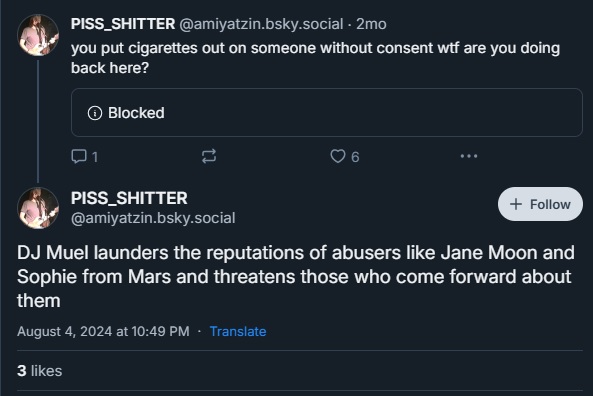Click the plus icon on Follow button

coord(516,204)
